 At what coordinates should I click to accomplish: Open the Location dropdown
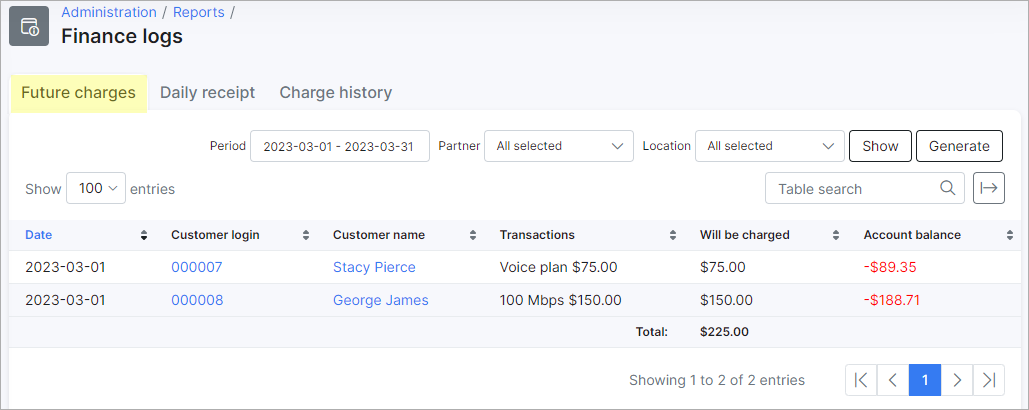tap(769, 146)
